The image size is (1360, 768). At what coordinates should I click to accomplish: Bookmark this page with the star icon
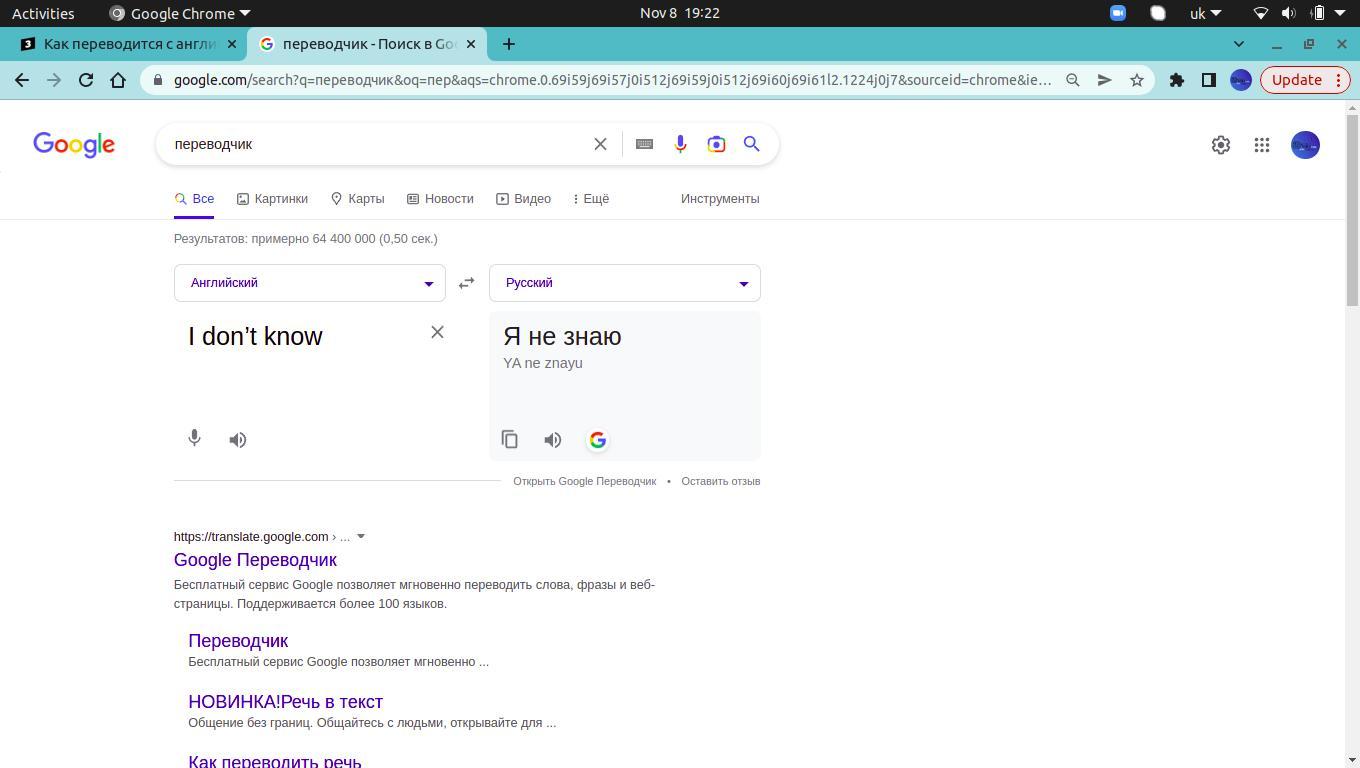pos(1137,80)
